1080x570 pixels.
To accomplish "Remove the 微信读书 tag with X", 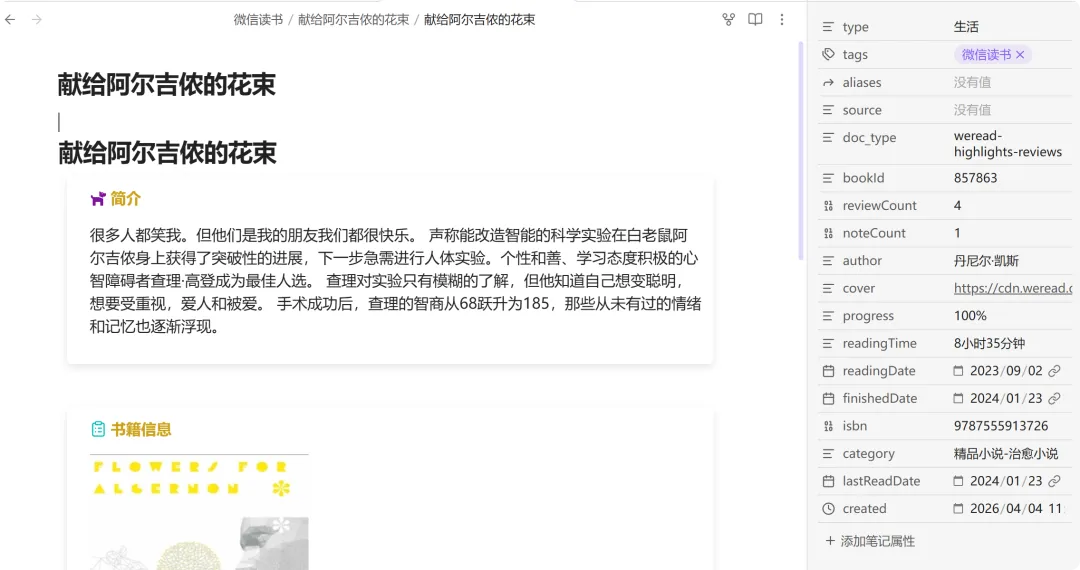I will pyautogui.click(x=1020, y=54).
